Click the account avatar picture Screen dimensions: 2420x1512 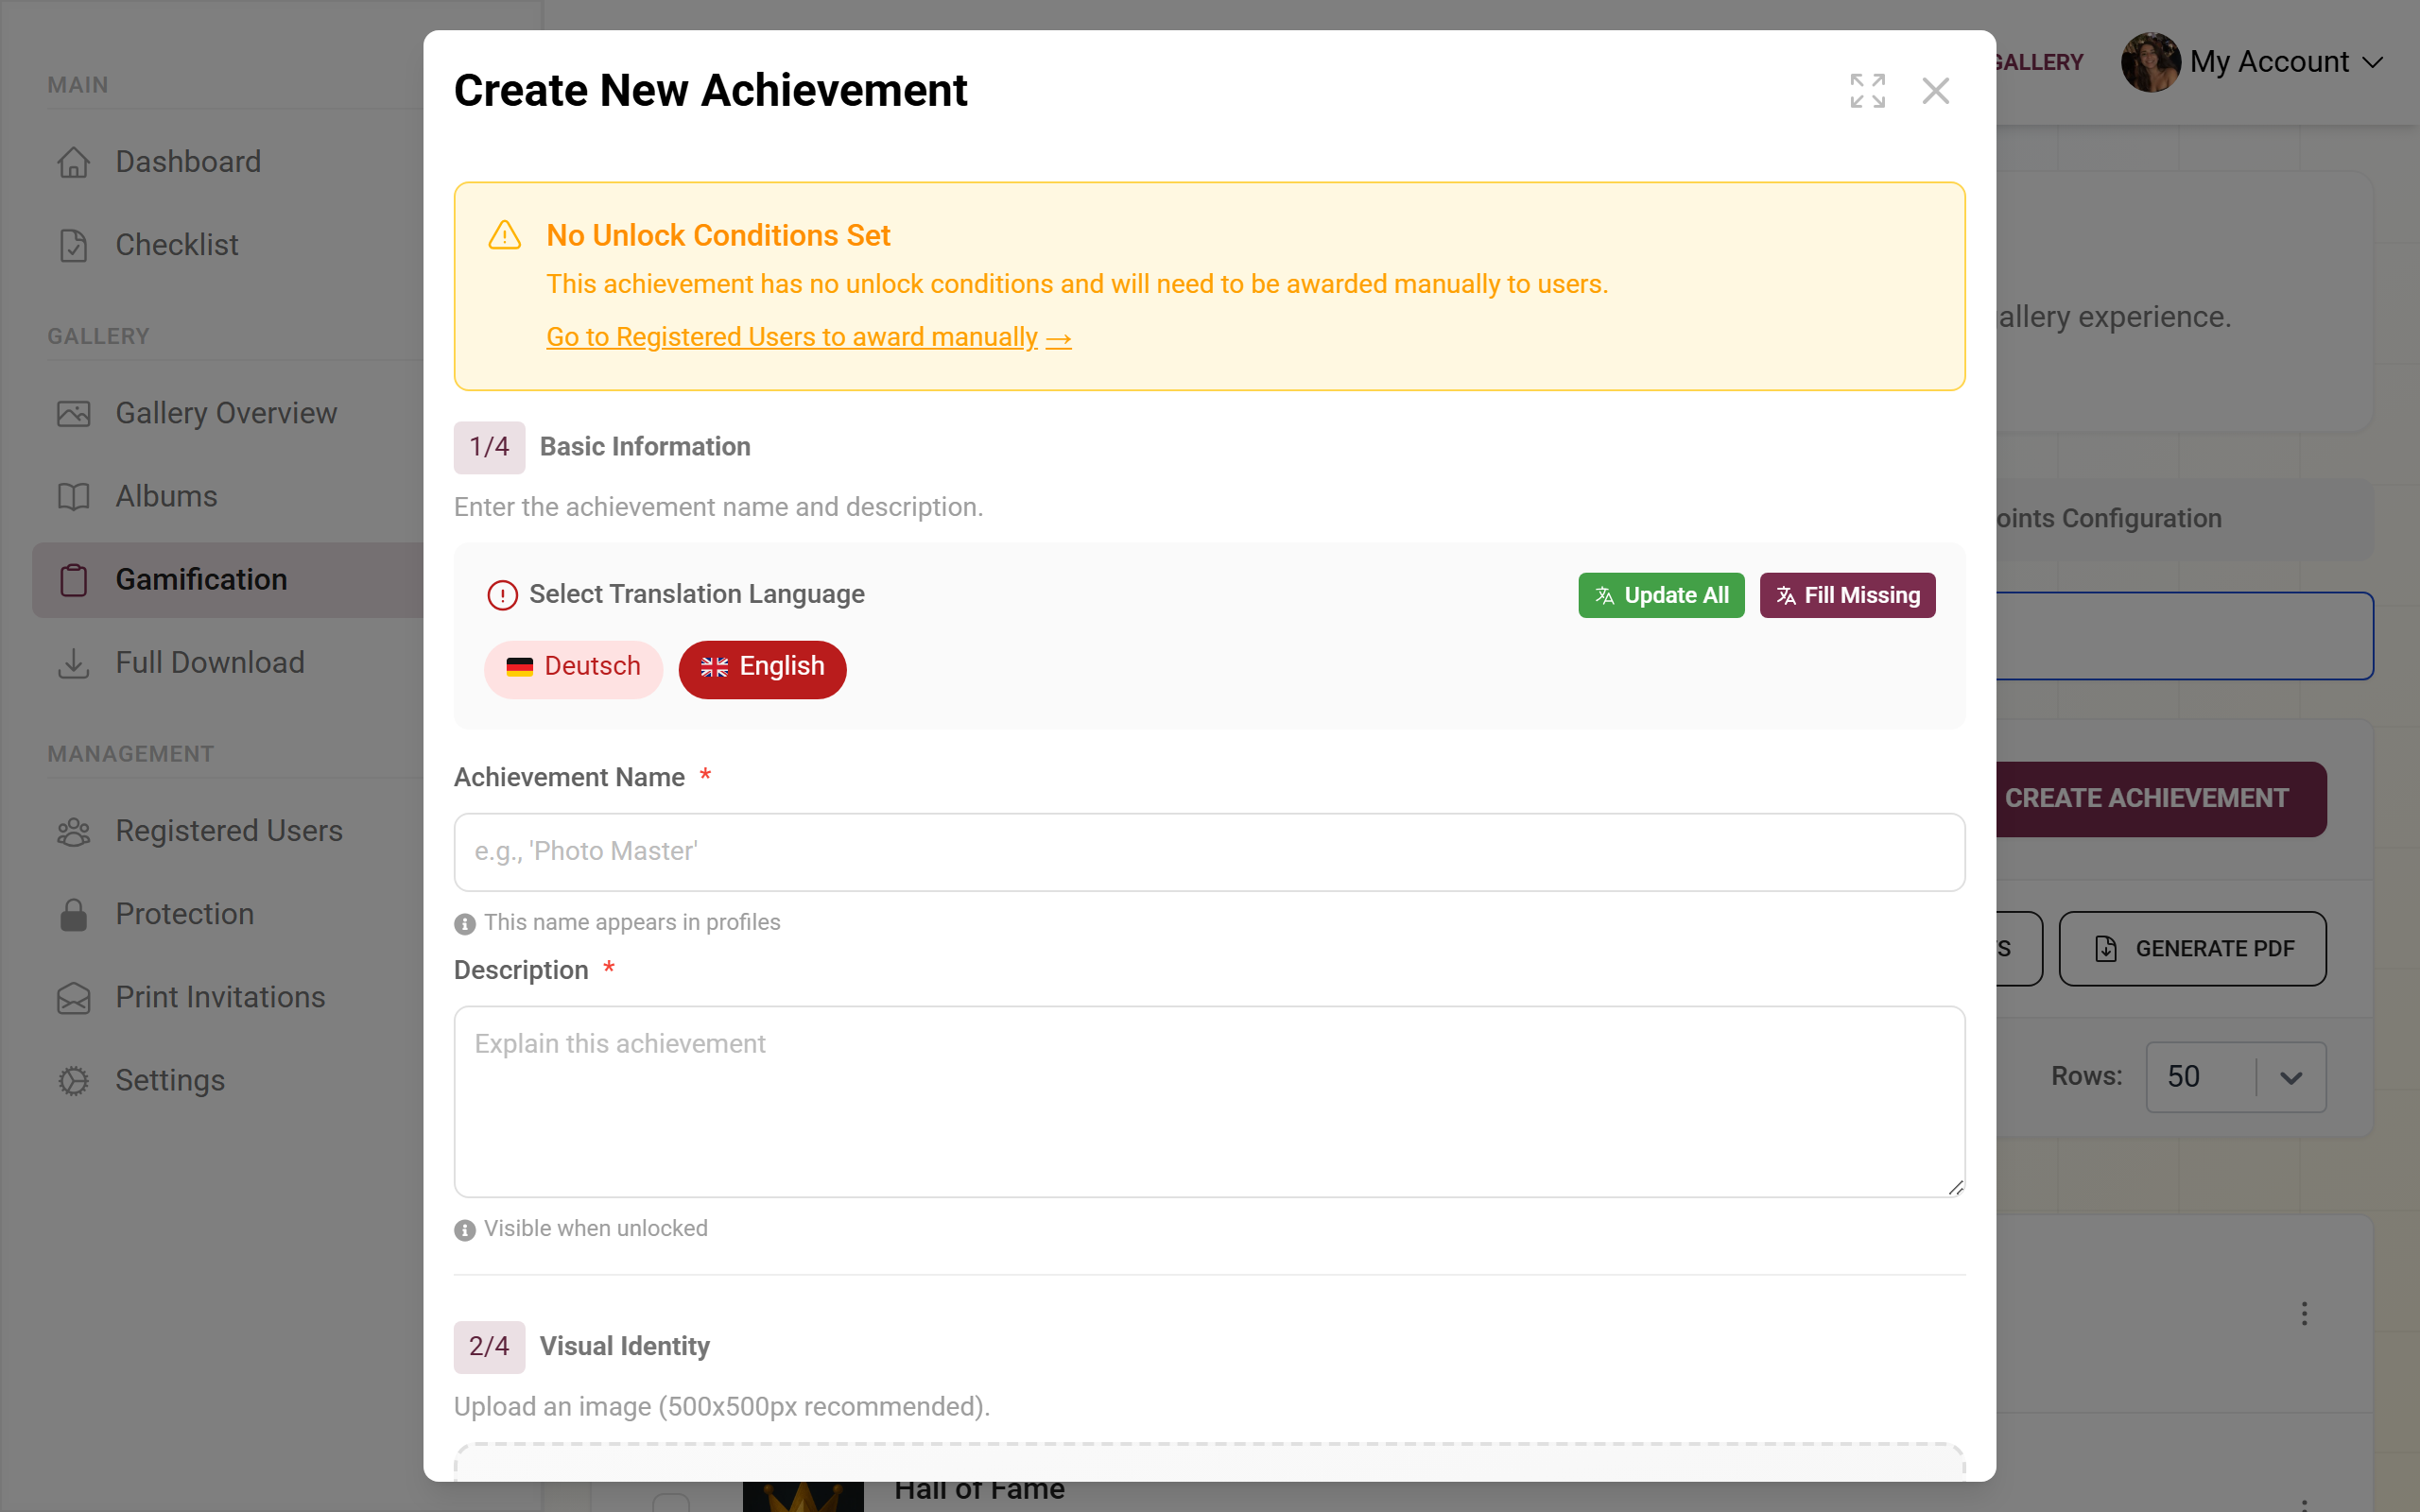point(2150,62)
